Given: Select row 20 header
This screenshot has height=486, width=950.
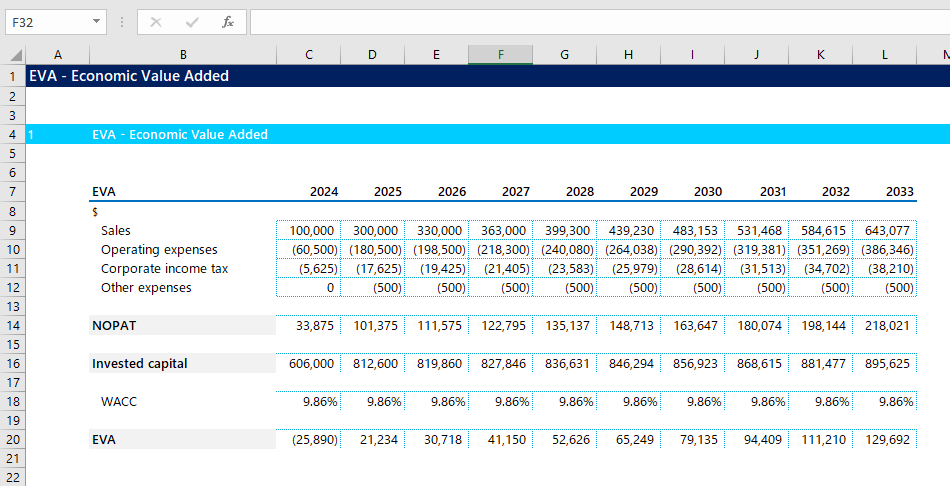Looking at the screenshot, I should 12,440.
